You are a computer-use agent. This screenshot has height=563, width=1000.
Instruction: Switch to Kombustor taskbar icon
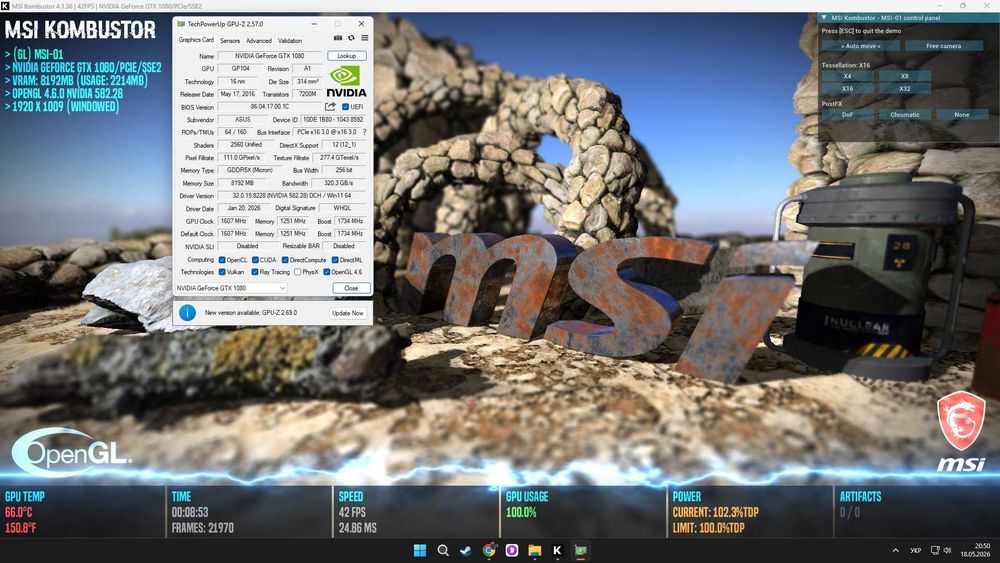pyautogui.click(x=557, y=550)
